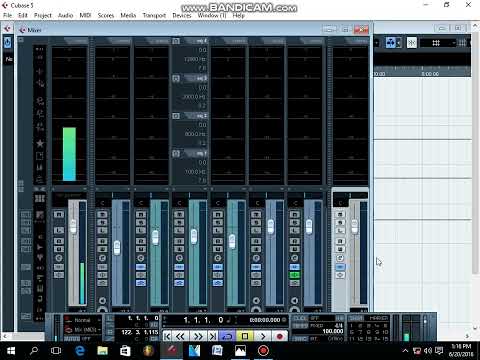Screen dimensions: 480x360
Task: Open the grid type dropdown in project toolbar
Action: [438, 43]
